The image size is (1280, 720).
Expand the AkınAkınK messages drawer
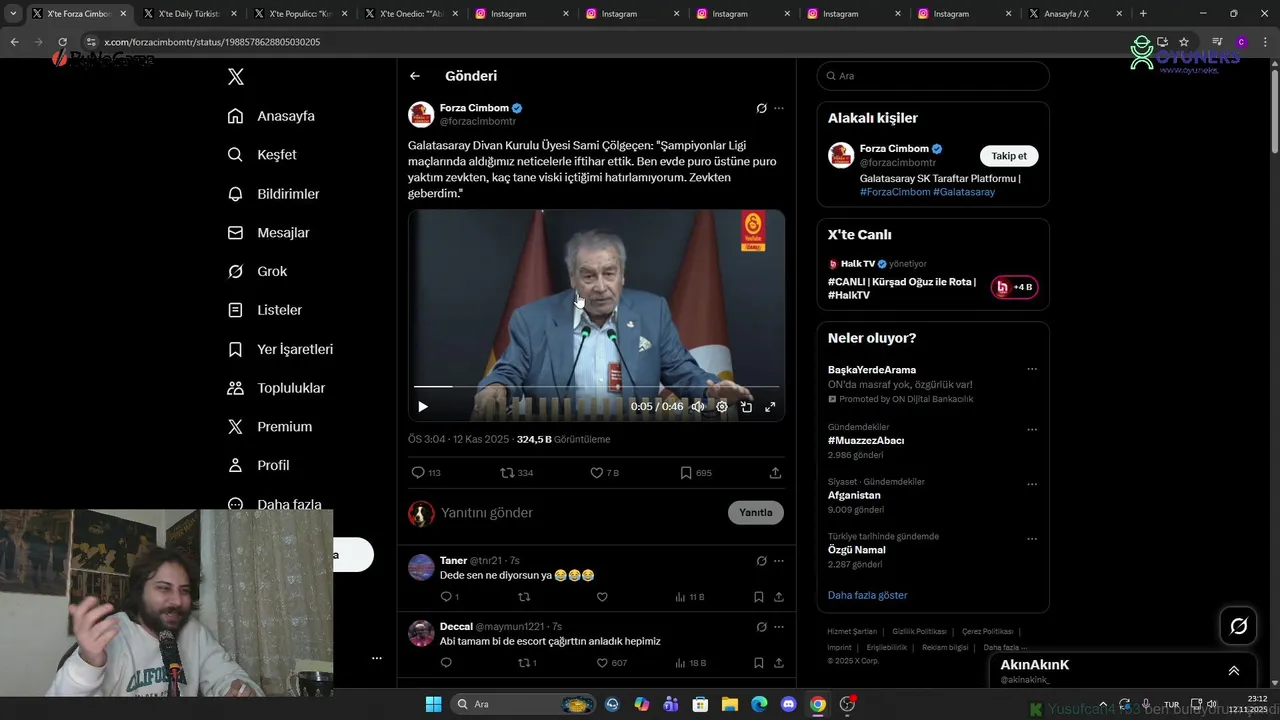point(1234,671)
